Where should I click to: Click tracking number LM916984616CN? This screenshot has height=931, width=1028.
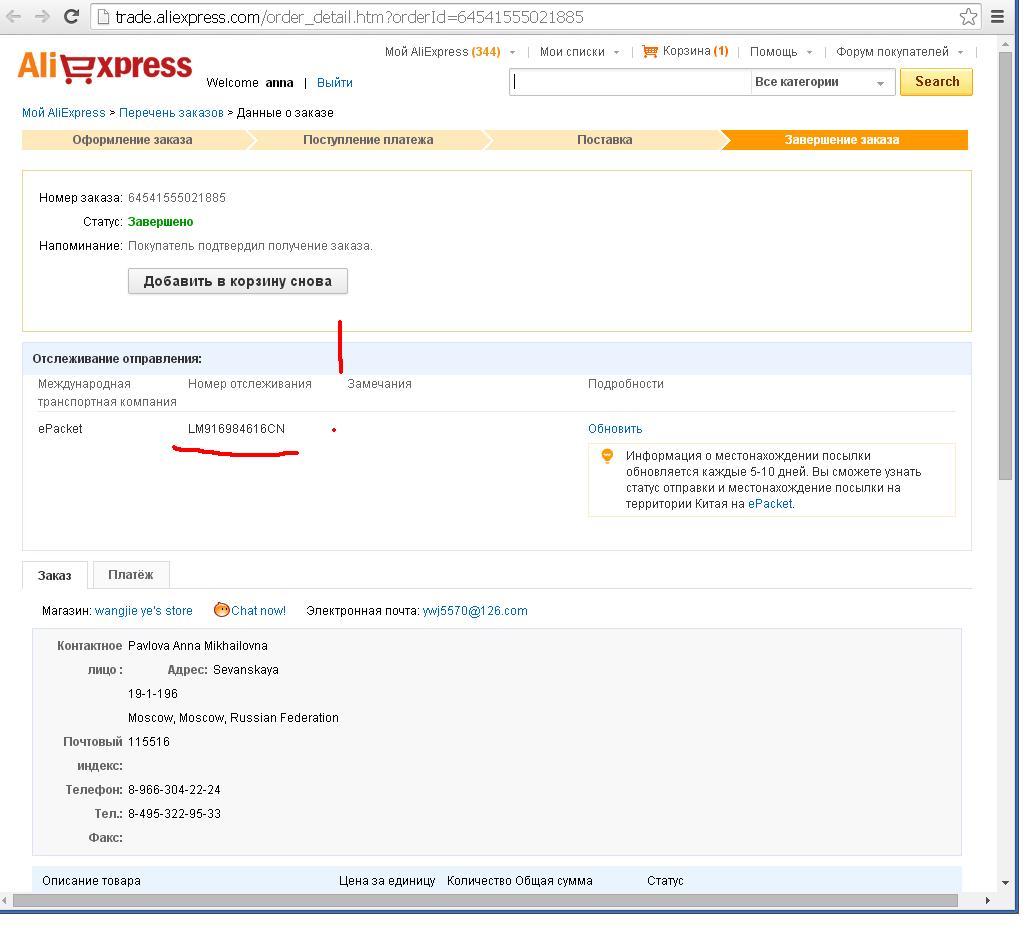[236, 429]
